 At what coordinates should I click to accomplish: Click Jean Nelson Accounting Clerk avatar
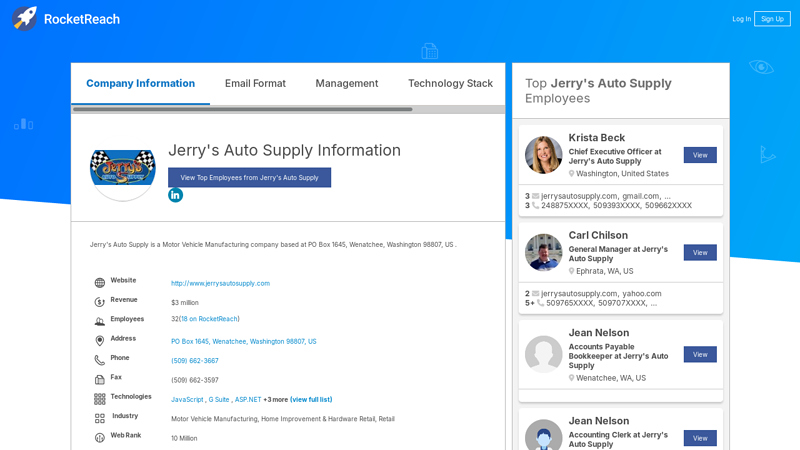pyautogui.click(x=544, y=435)
